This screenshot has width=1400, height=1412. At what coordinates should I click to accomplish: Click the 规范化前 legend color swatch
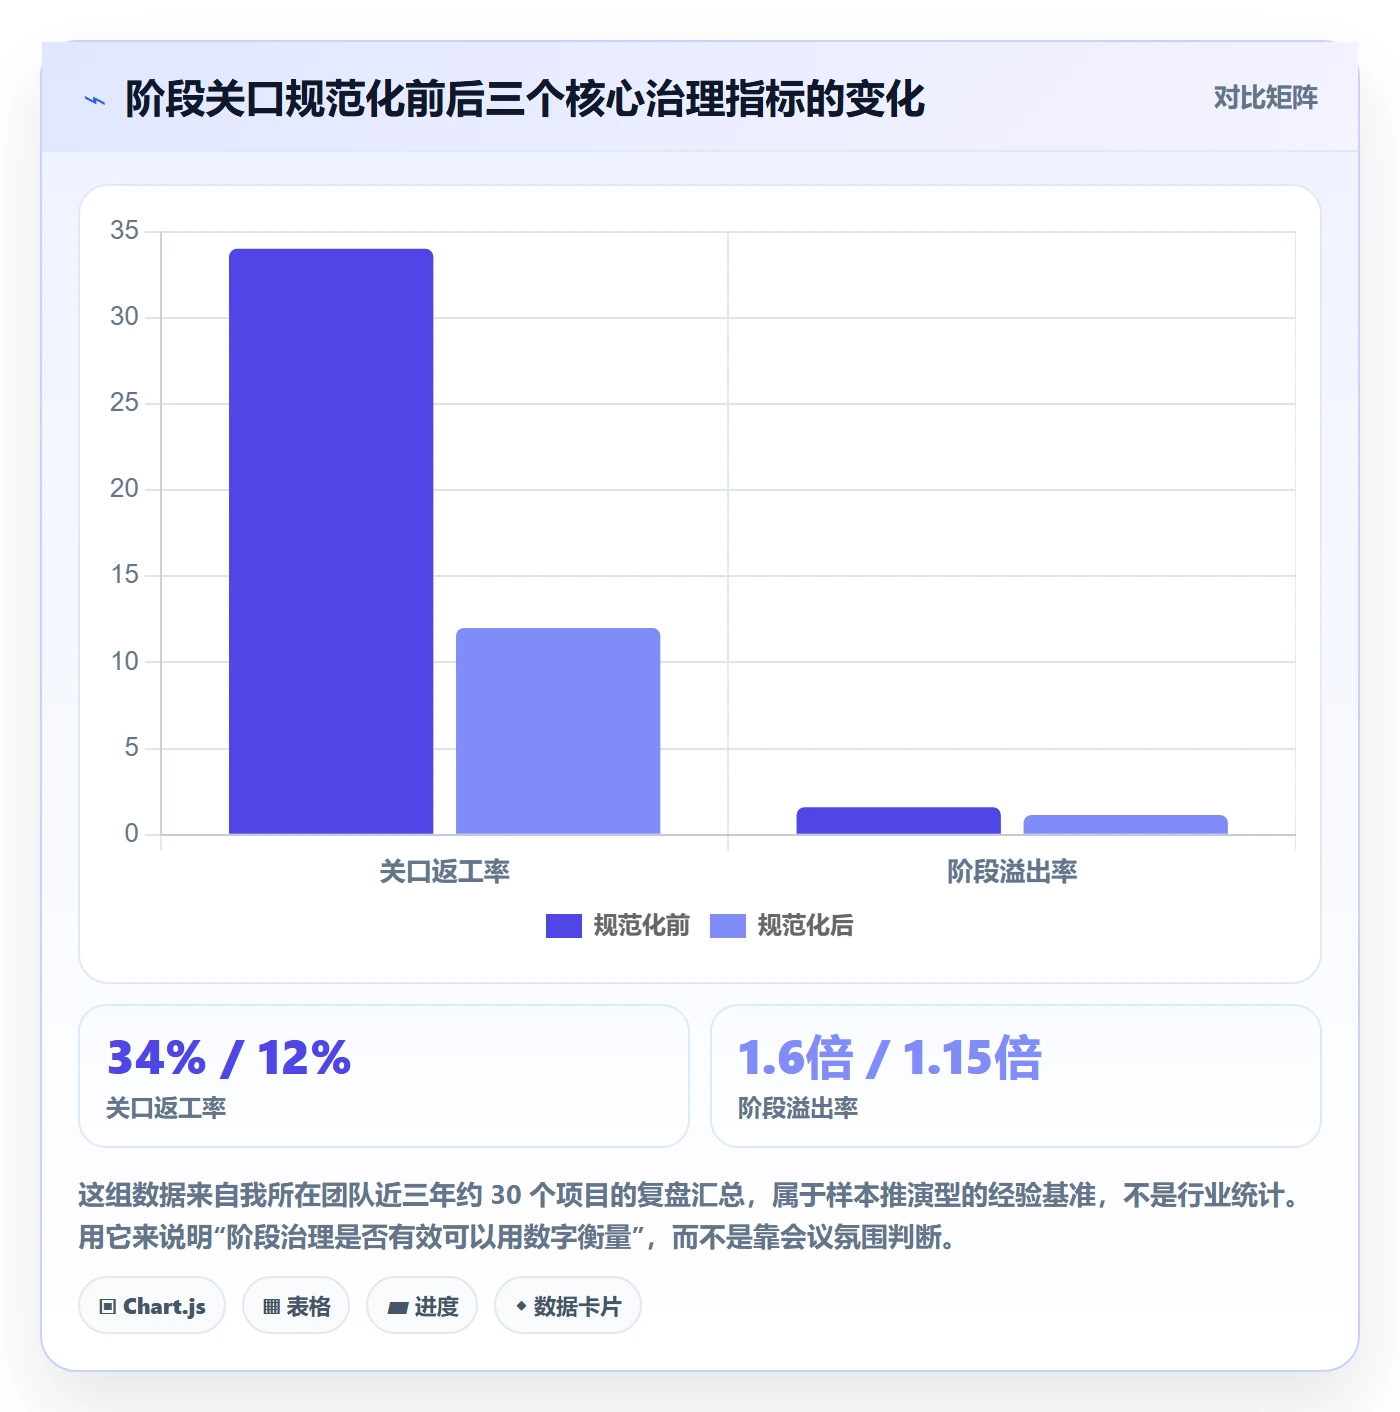click(564, 926)
